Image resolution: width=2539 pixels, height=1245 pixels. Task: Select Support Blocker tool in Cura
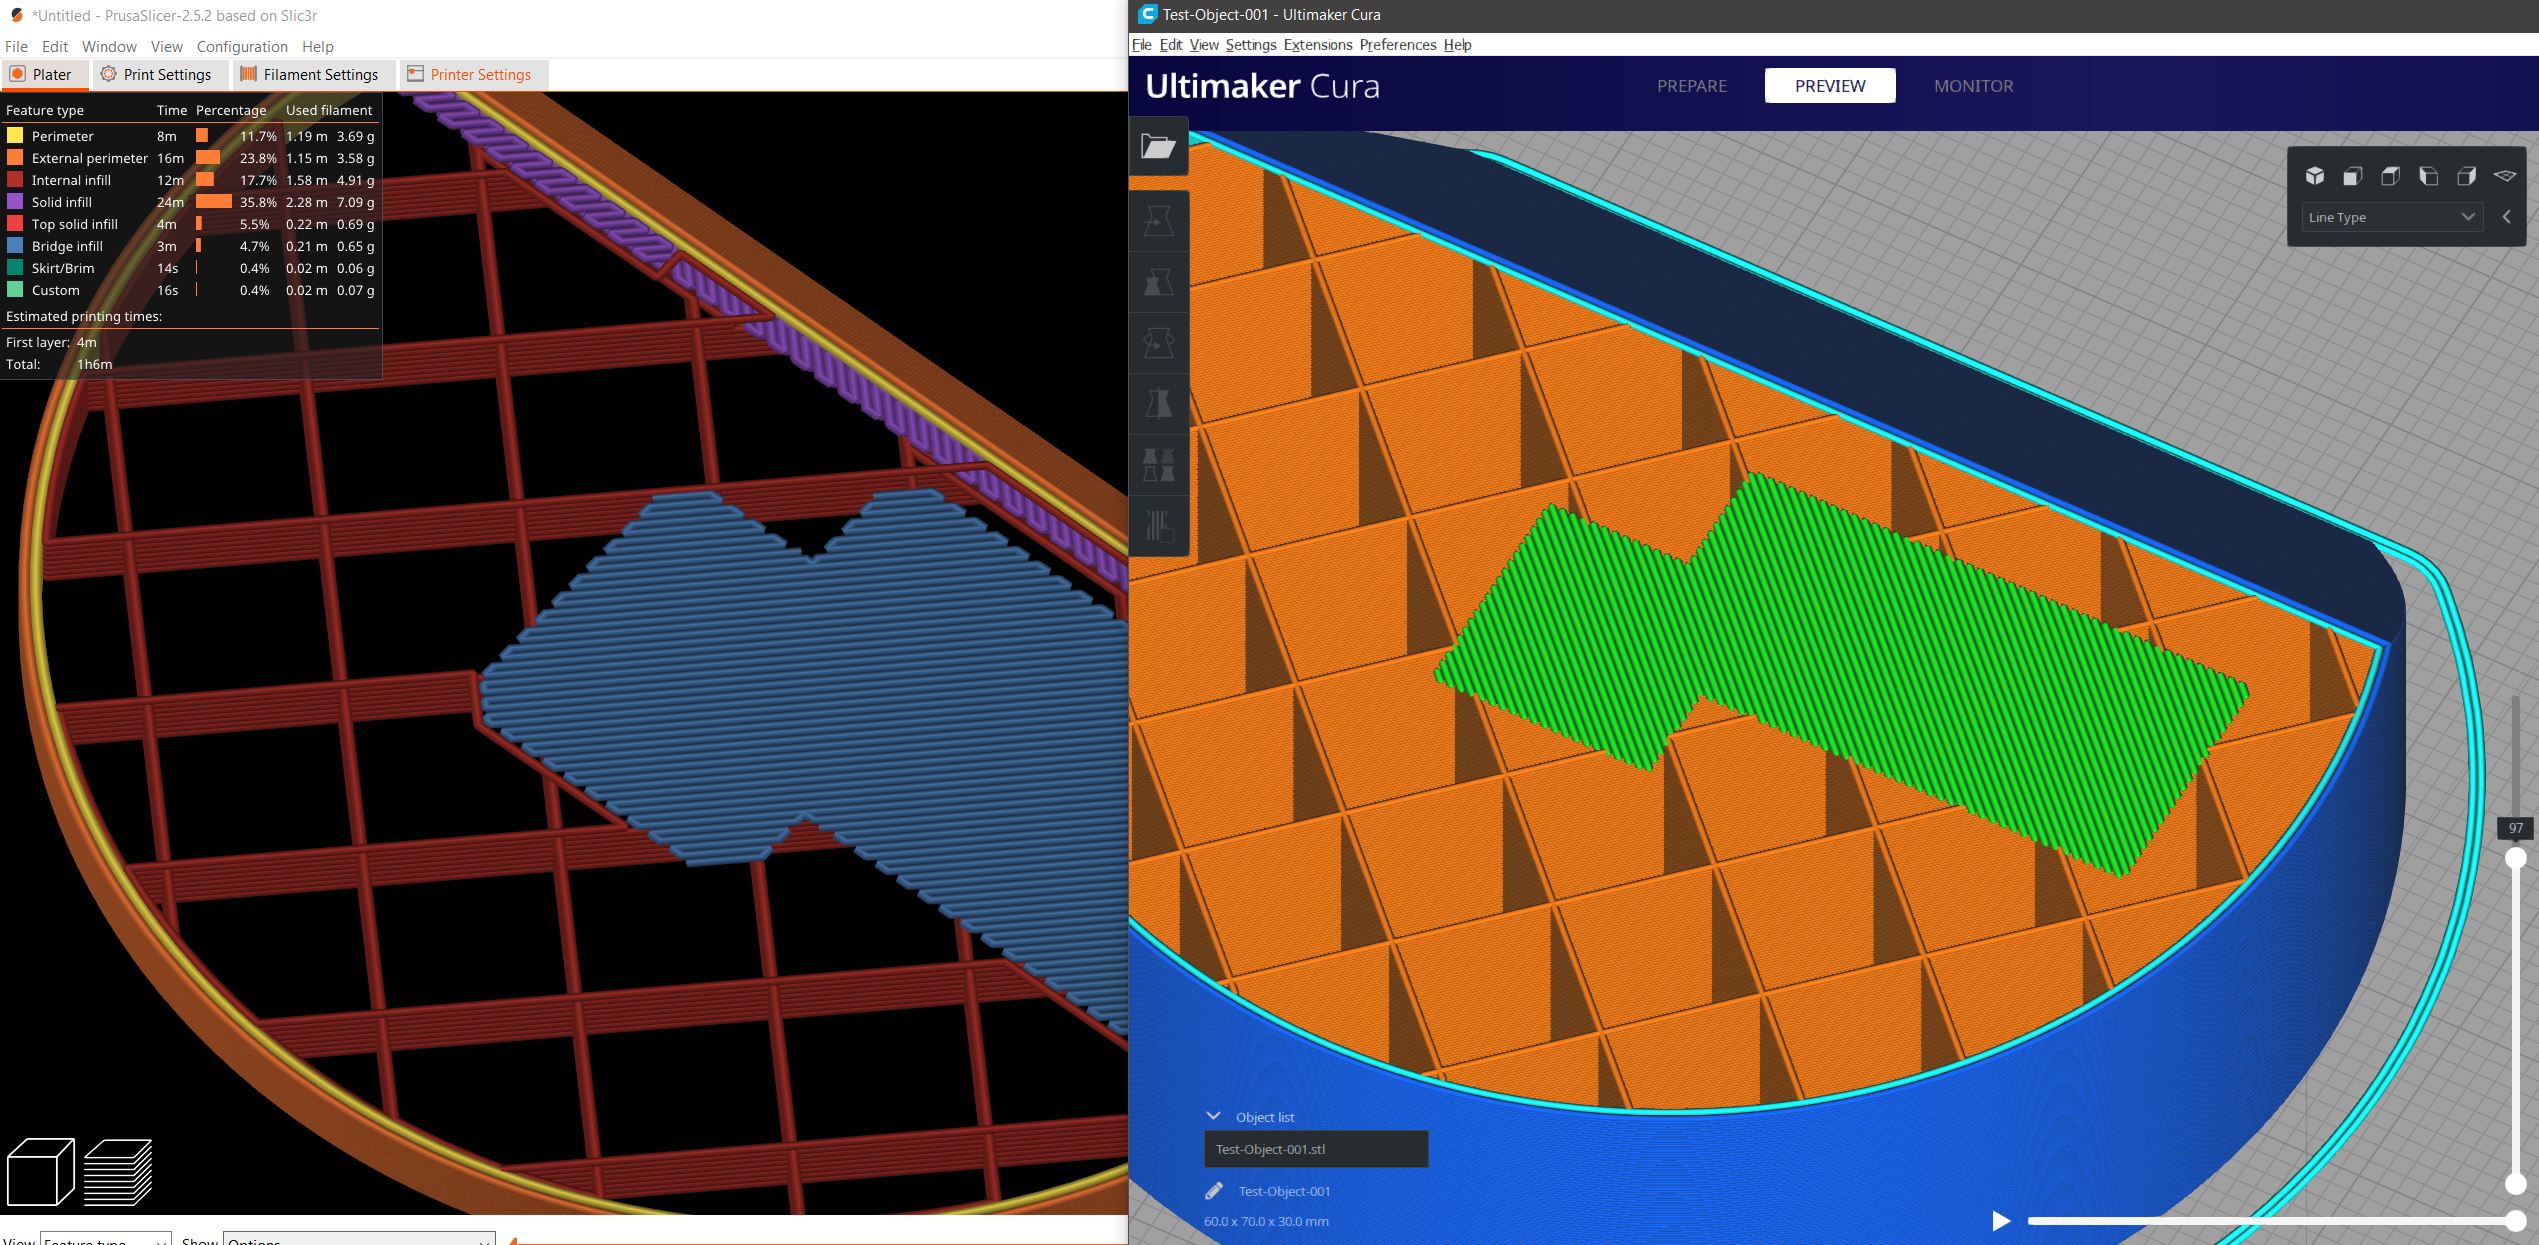point(1158,526)
